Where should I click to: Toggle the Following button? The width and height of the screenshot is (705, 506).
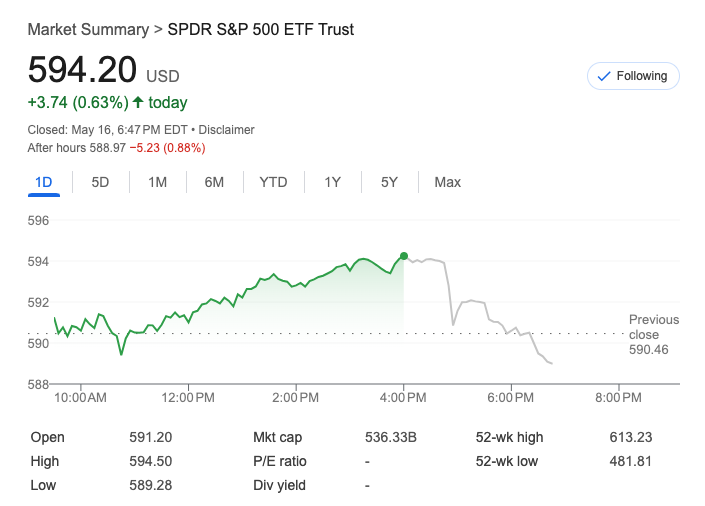(633, 76)
